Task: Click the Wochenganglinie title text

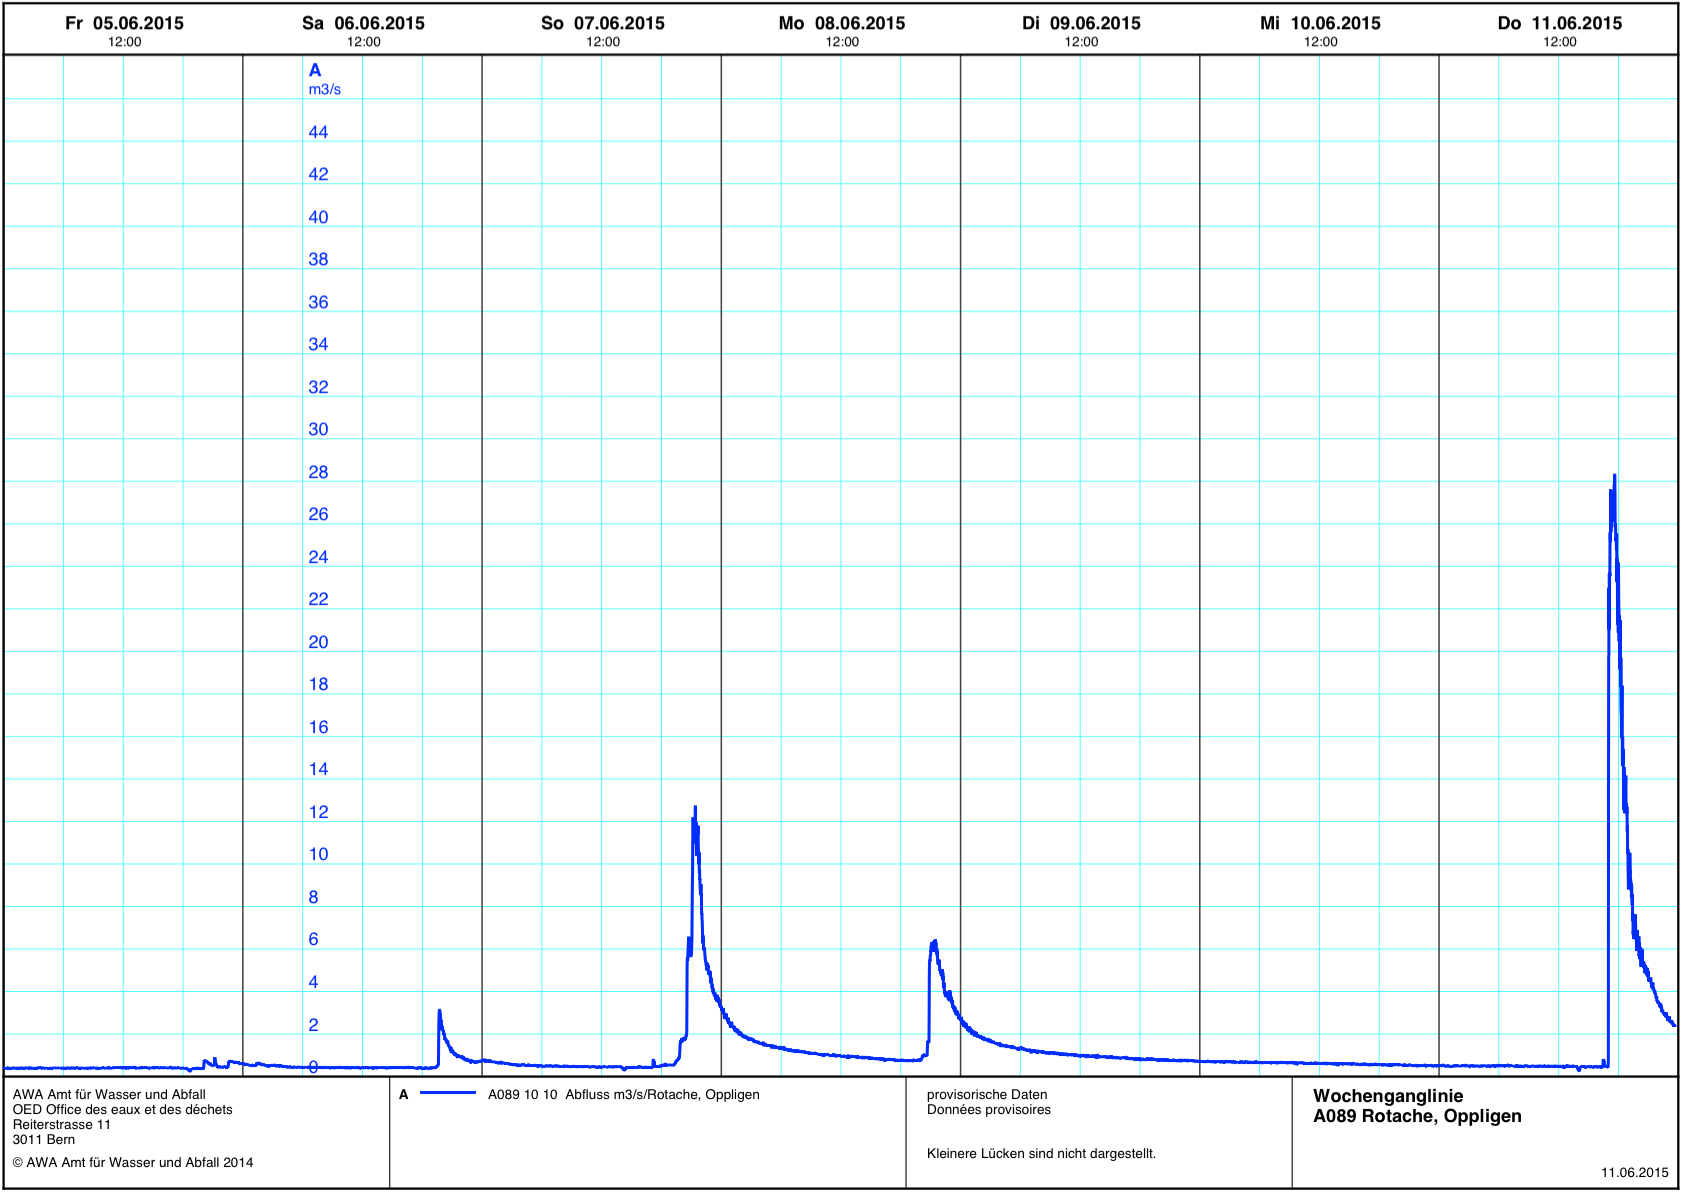Action: (1387, 1096)
